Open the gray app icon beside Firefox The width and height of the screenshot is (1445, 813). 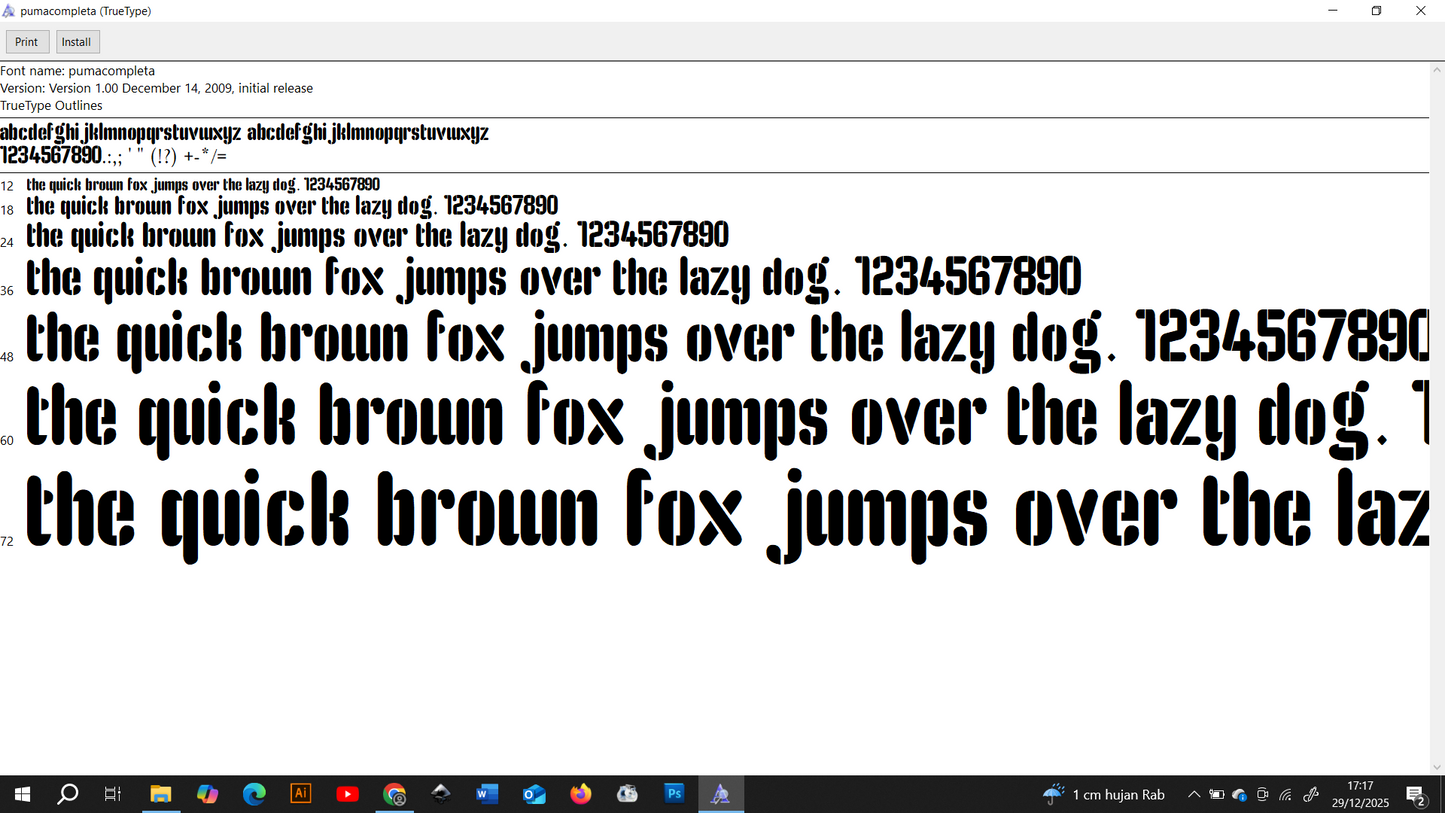coord(628,794)
